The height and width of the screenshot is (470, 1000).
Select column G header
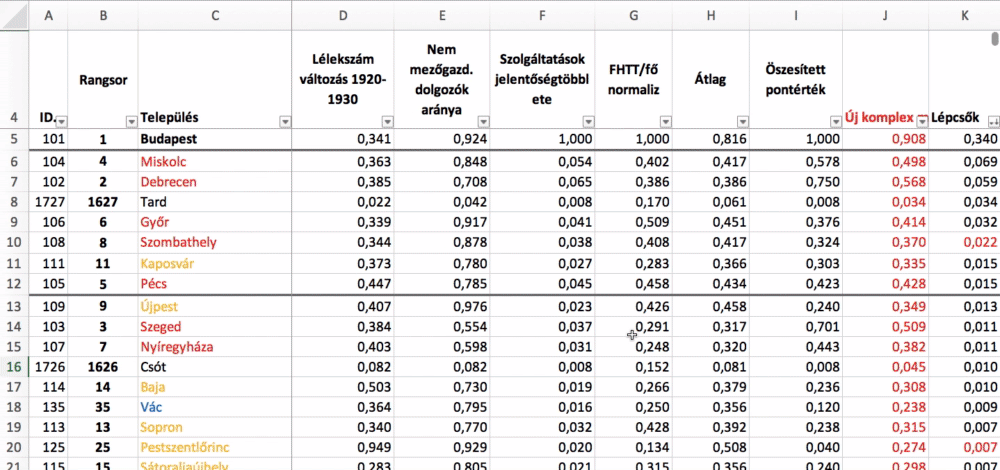pos(634,16)
